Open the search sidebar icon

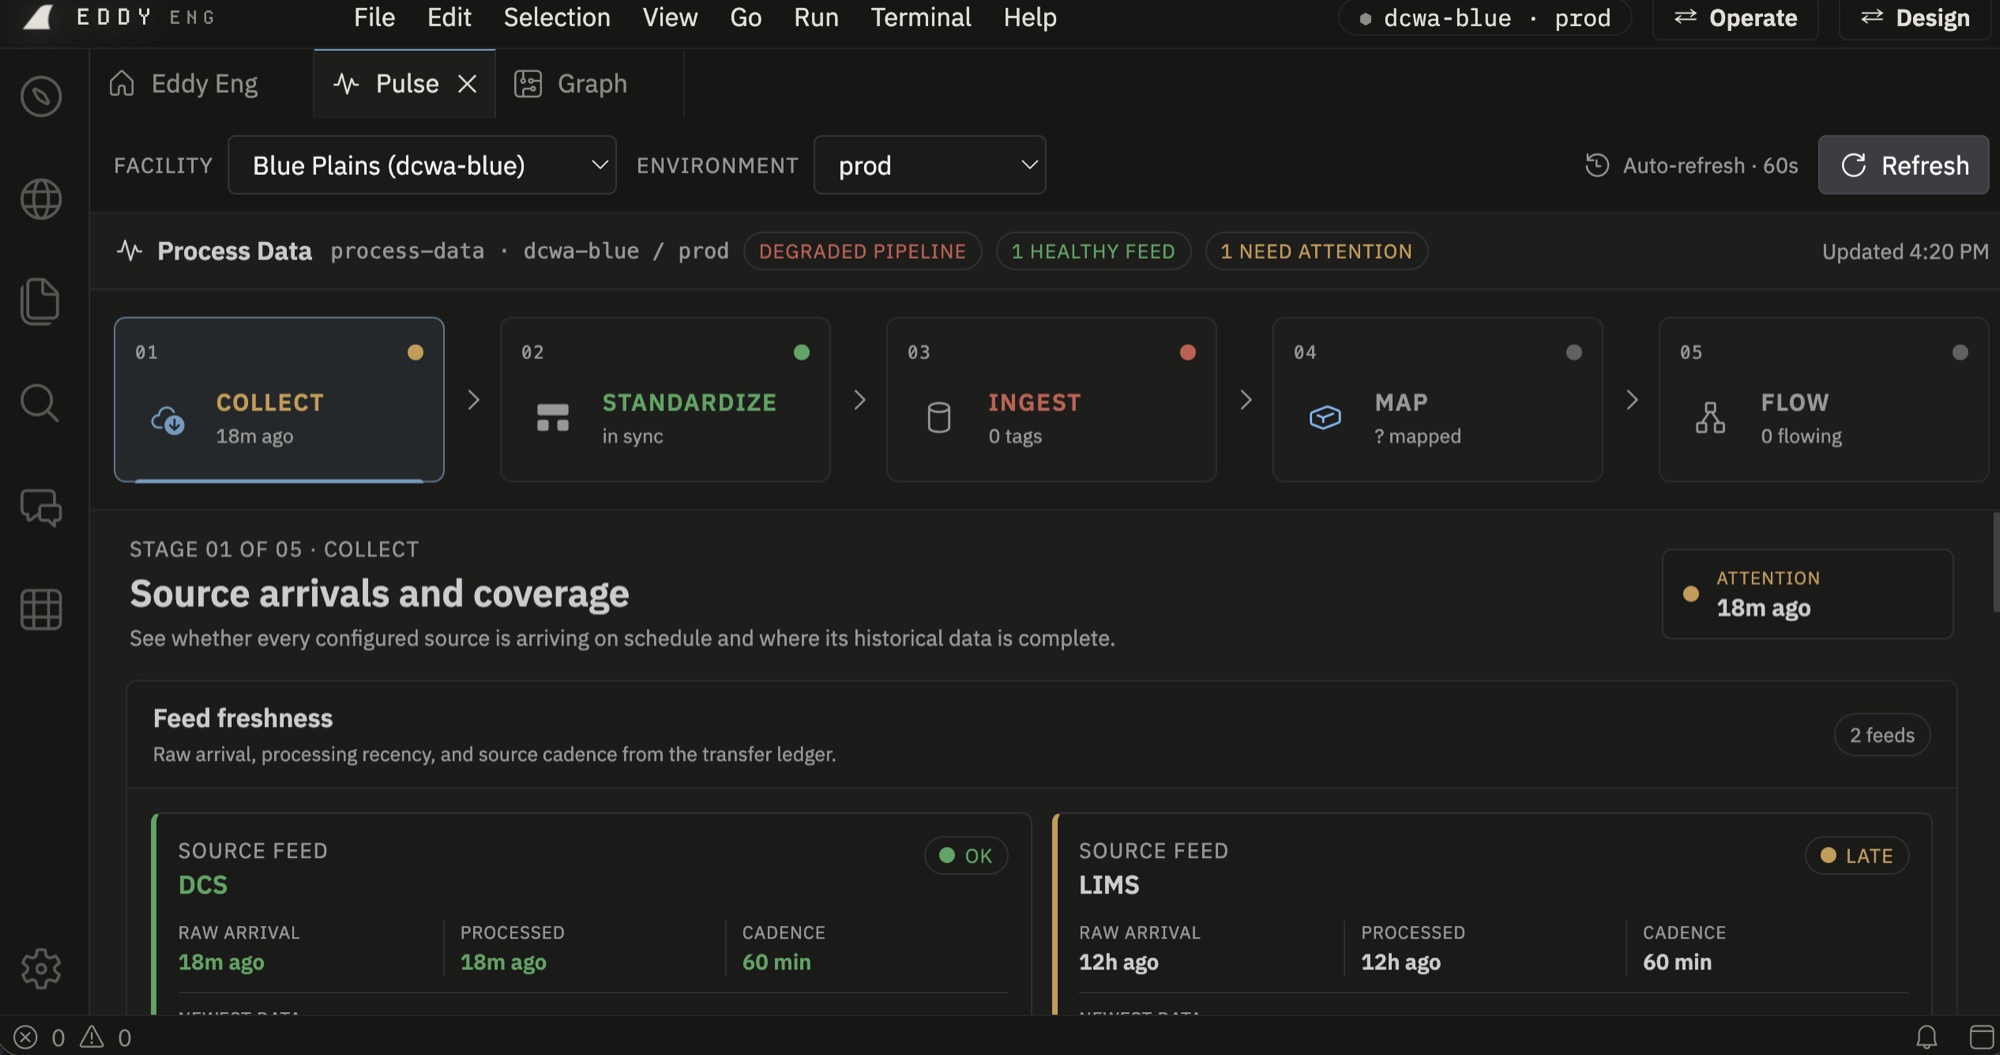click(41, 403)
